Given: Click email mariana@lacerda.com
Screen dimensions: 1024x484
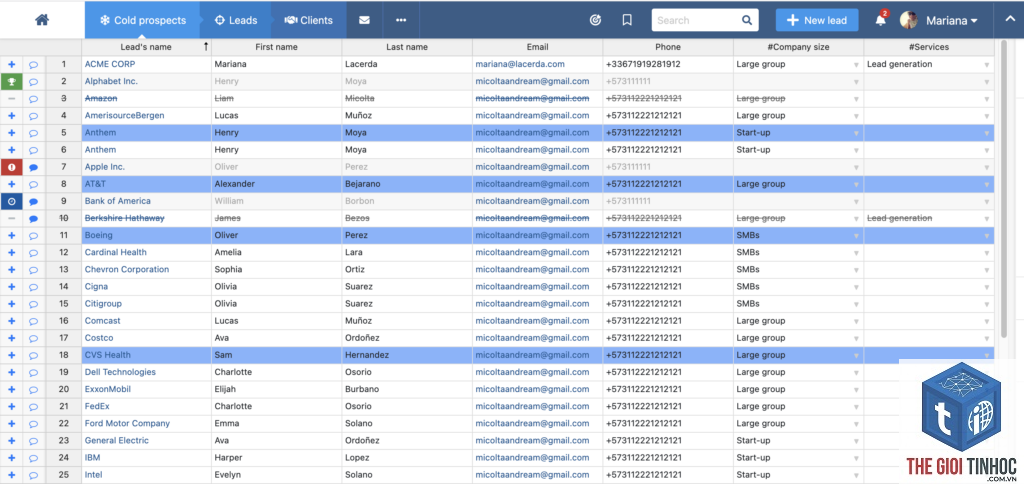Looking at the screenshot, I should [x=520, y=64].
